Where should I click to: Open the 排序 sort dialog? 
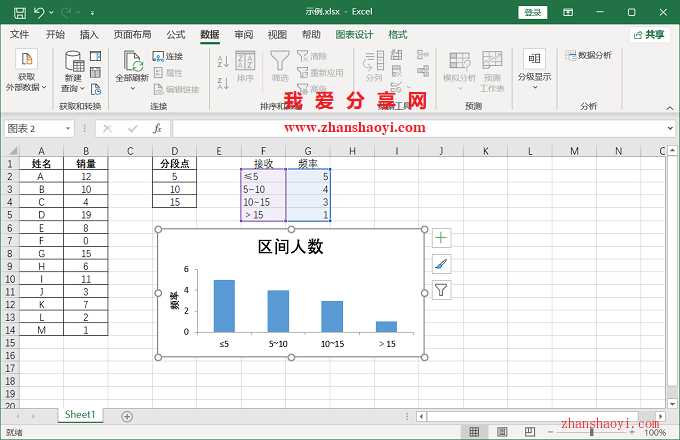tap(245, 66)
